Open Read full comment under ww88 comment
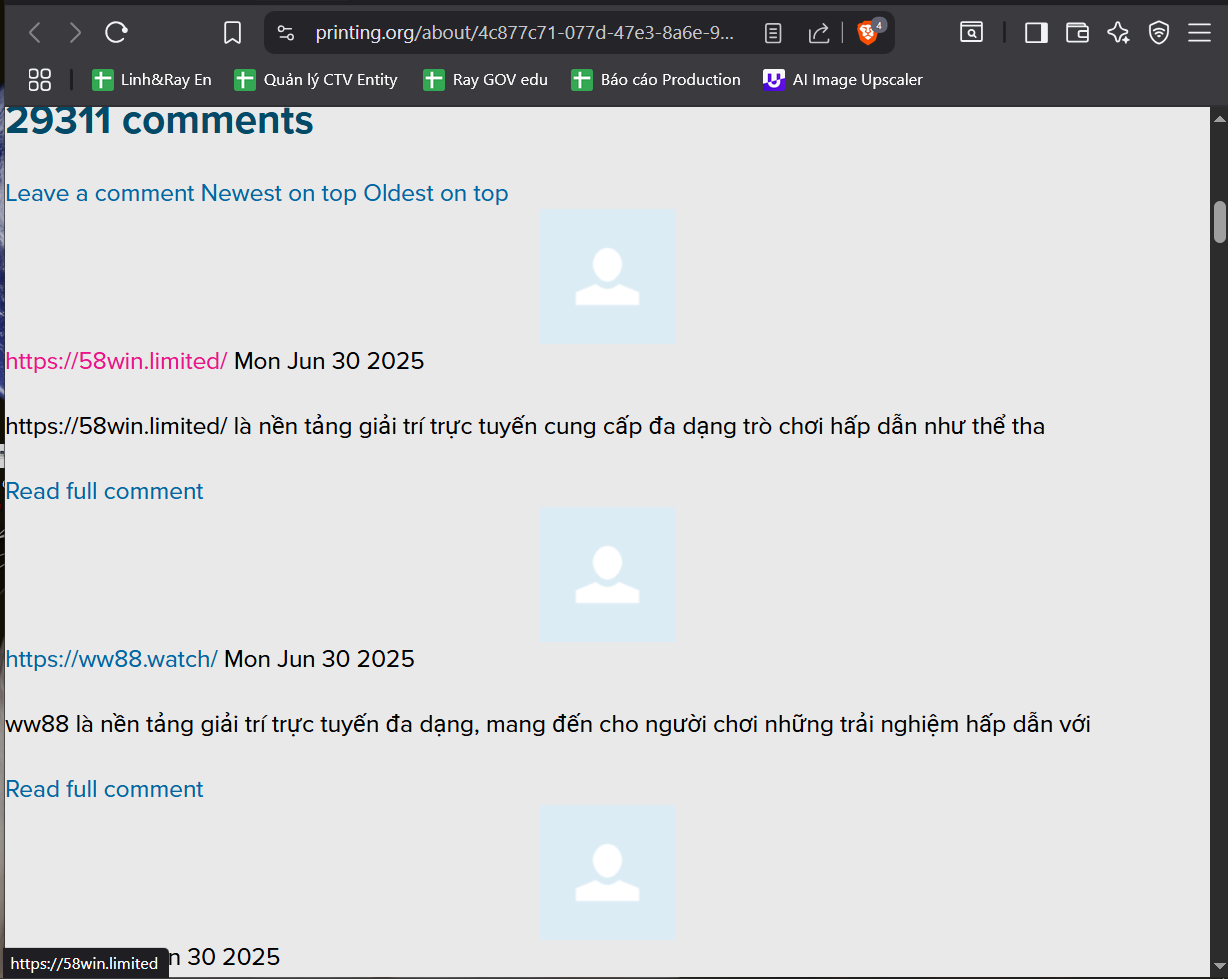This screenshot has width=1228, height=979. [x=105, y=789]
